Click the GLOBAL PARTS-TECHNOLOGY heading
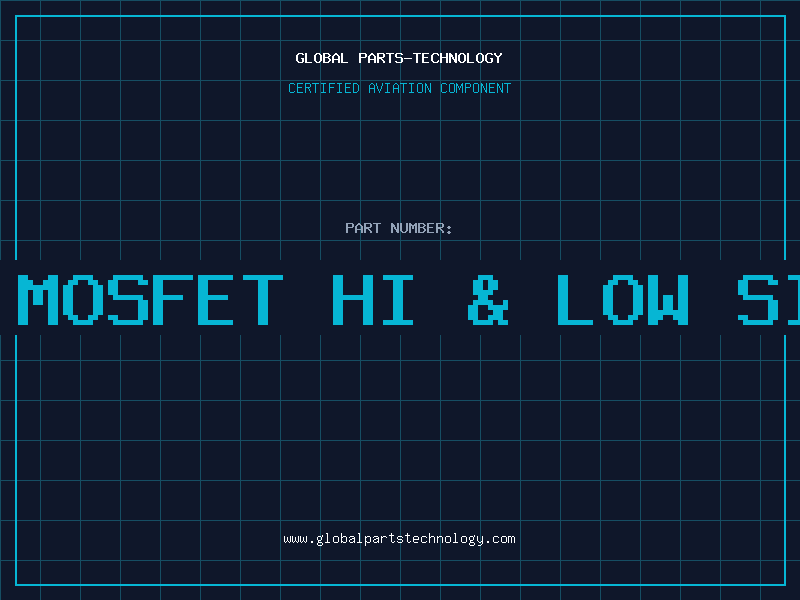Viewport: 800px width, 600px height. [x=399, y=58]
